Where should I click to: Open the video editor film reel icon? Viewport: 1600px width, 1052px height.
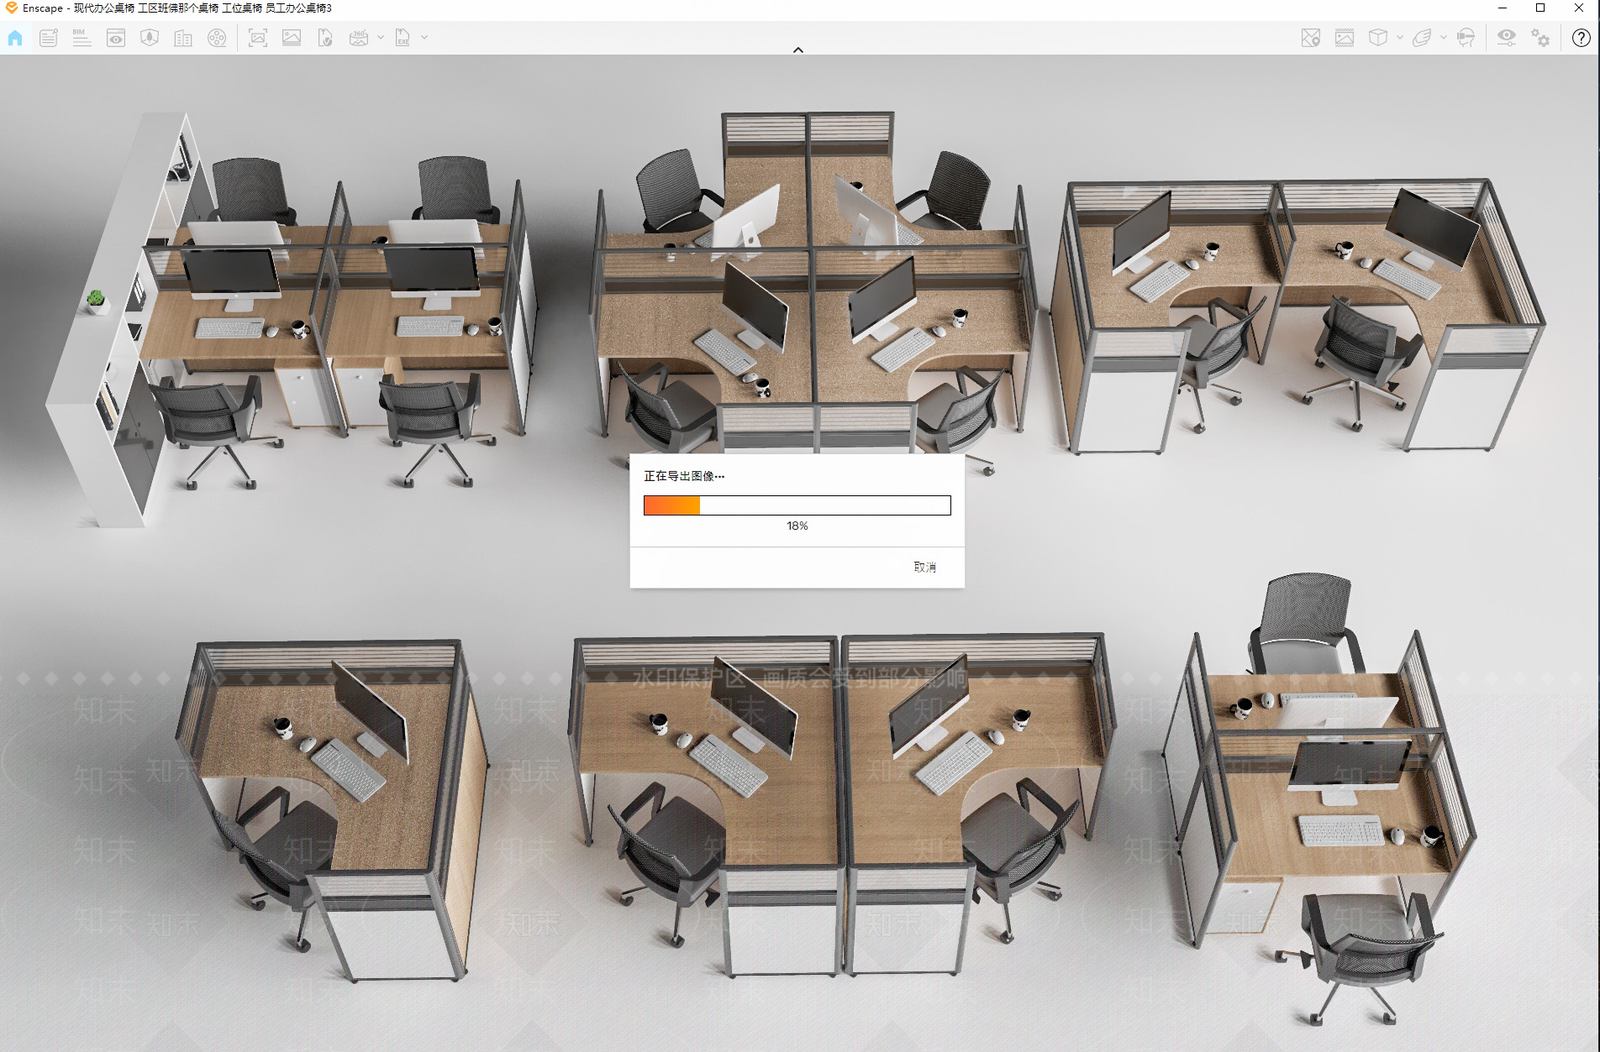[217, 38]
